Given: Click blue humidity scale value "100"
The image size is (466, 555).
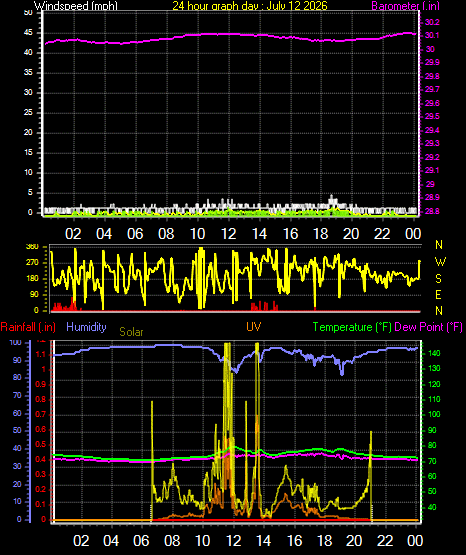Looking at the screenshot, I should click(x=16, y=342).
